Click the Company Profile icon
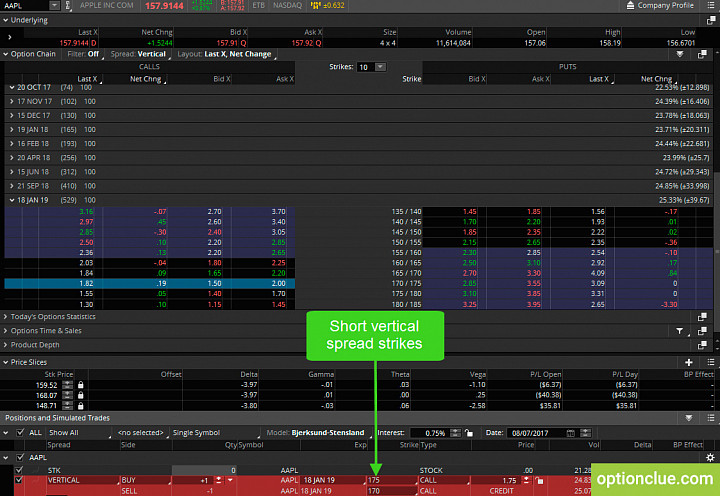720x496 pixels. [x=630, y=6]
